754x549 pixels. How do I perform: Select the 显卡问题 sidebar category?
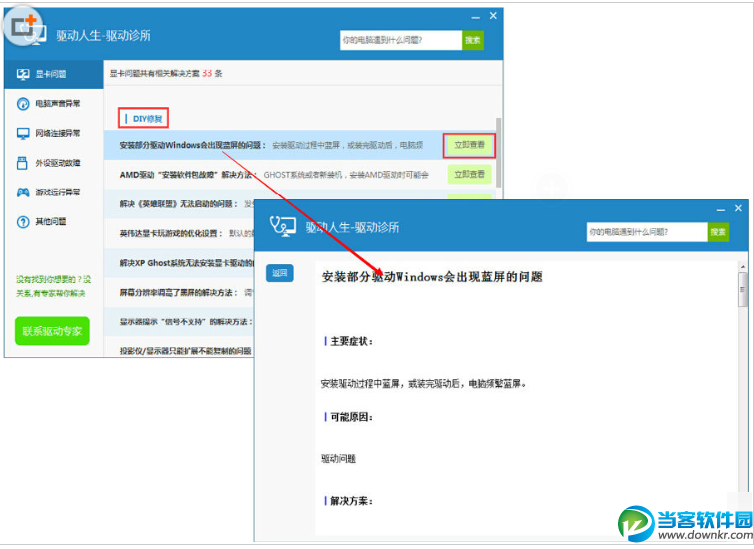click(x=53, y=74)
